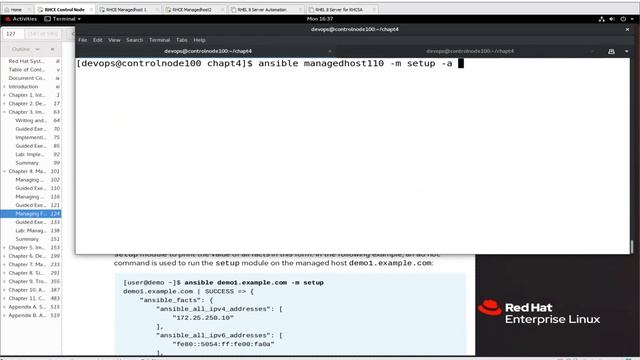Close the RHCE Managedhost 1 tab

pos(157,9)
